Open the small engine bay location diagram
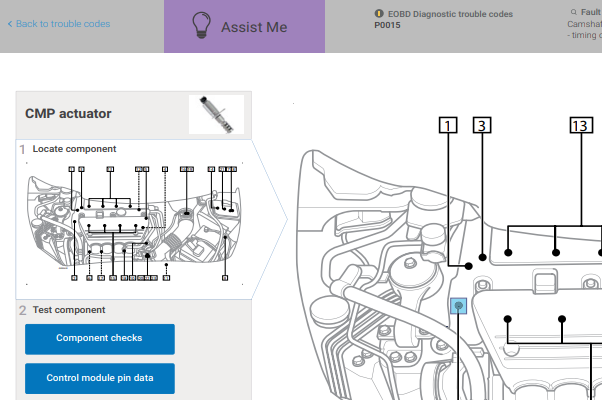Image resolution: width=602 pixels, height=400 pixels. click(134, 223)
